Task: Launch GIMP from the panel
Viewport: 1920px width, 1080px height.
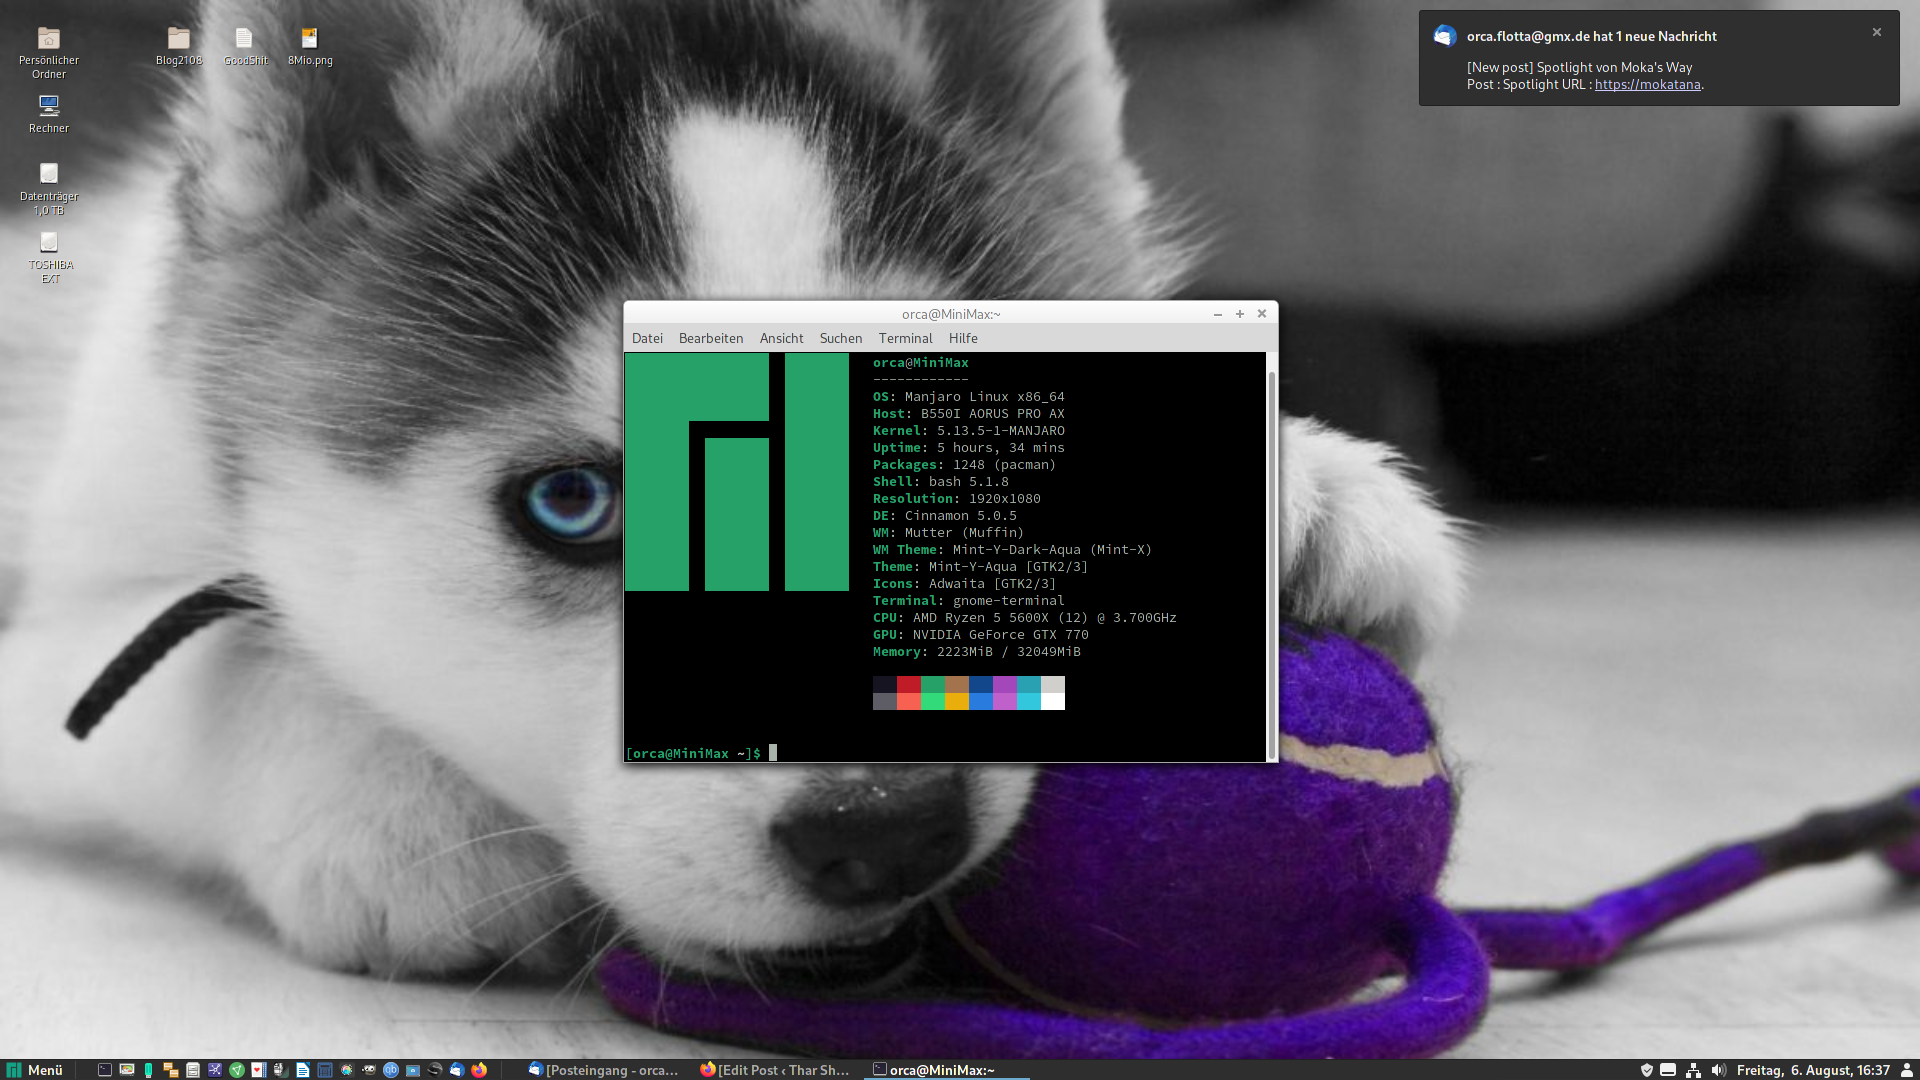Action: [x=369, y=1070]
